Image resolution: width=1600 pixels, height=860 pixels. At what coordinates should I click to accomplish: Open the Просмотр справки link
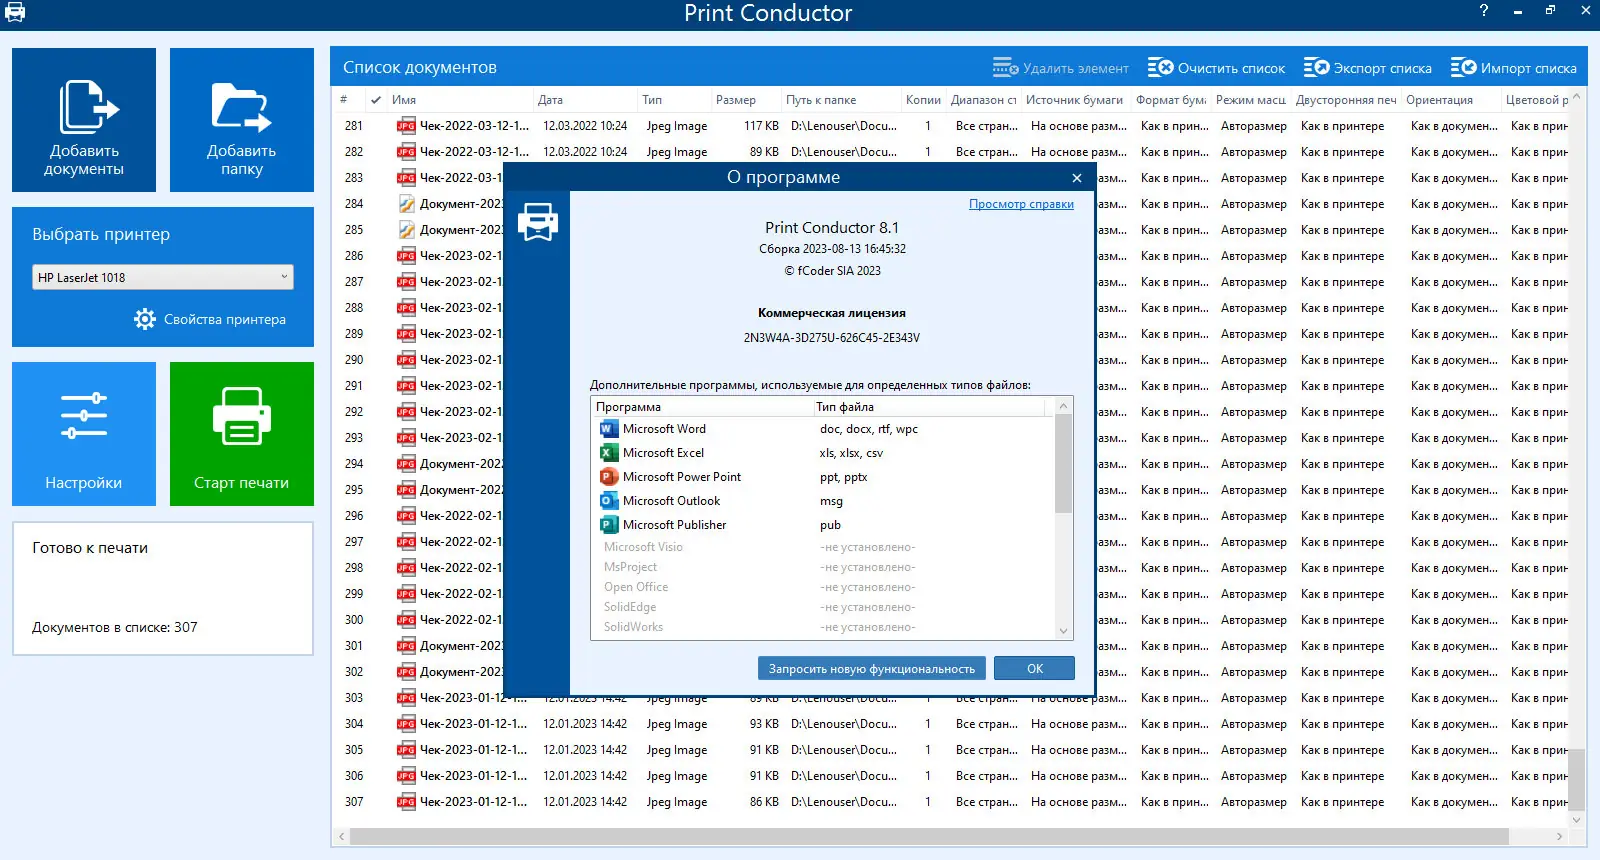point(1021,204)
